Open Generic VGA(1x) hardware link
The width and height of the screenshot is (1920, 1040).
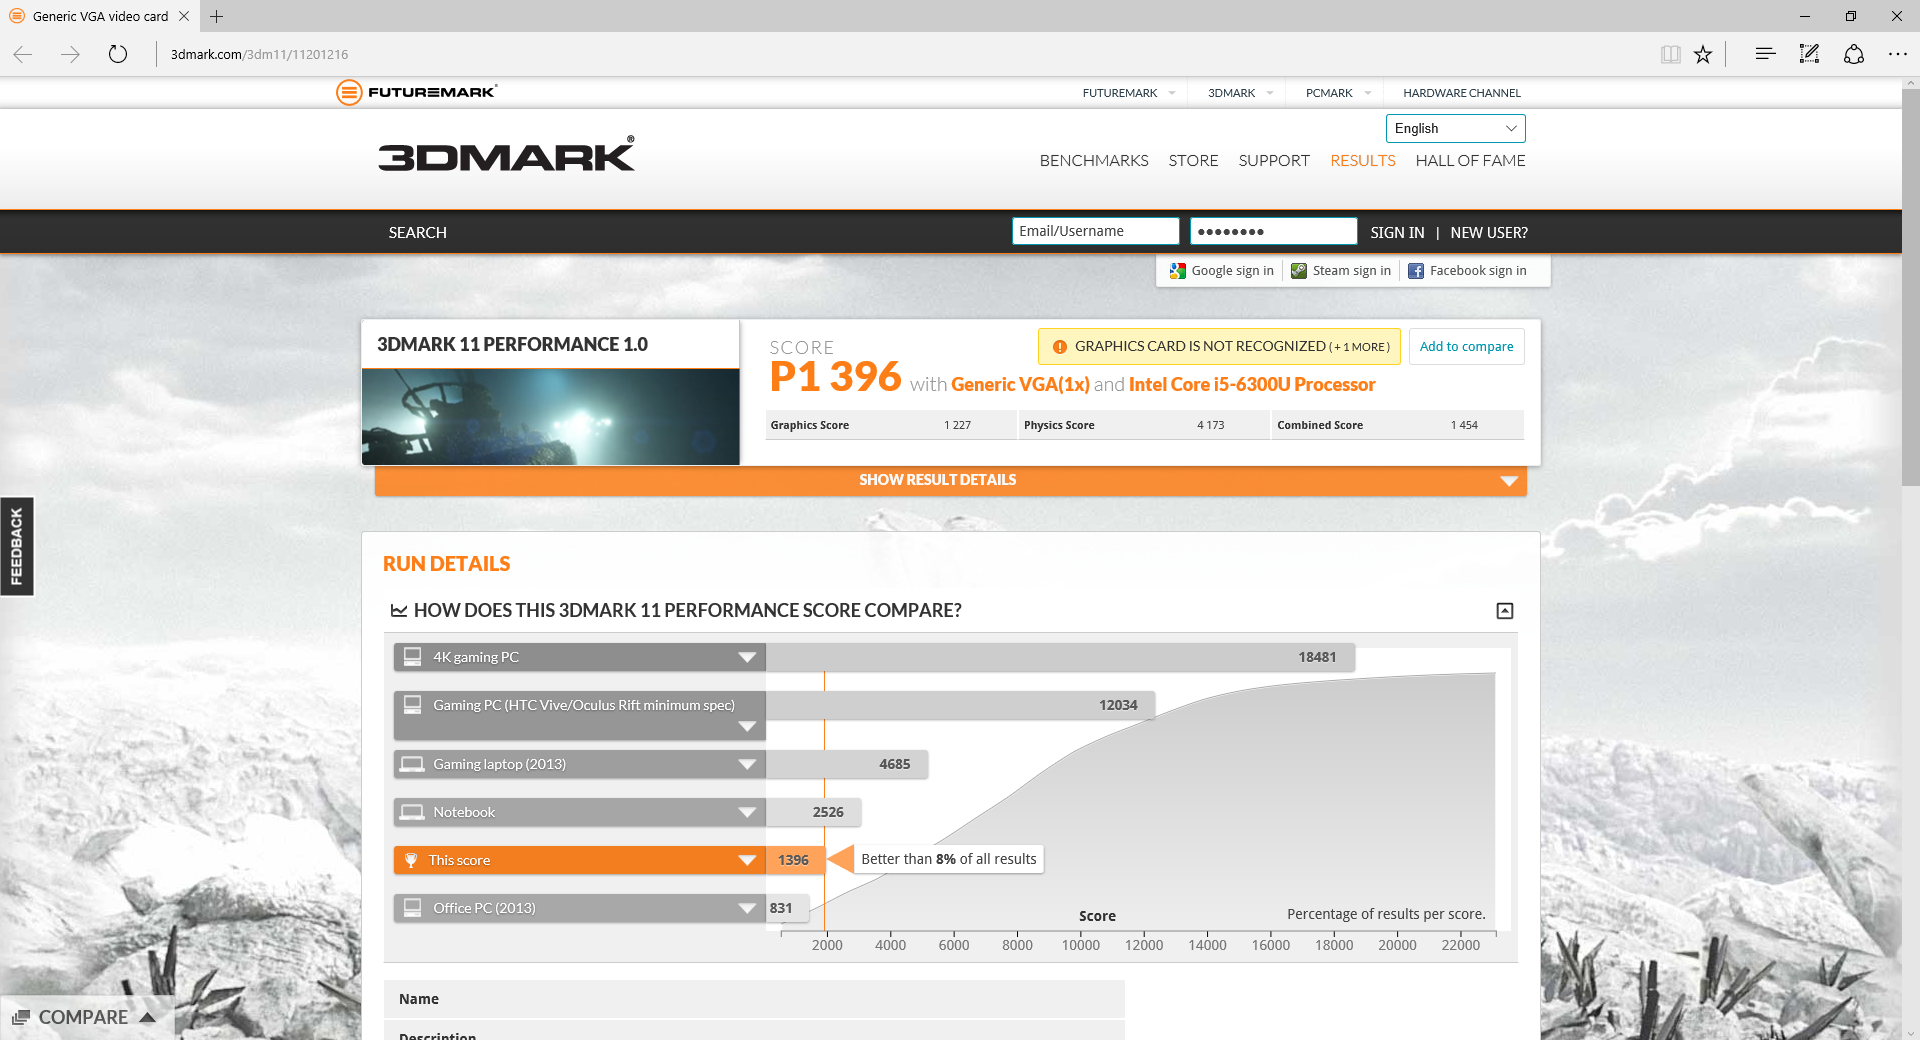pos(1020,385)
